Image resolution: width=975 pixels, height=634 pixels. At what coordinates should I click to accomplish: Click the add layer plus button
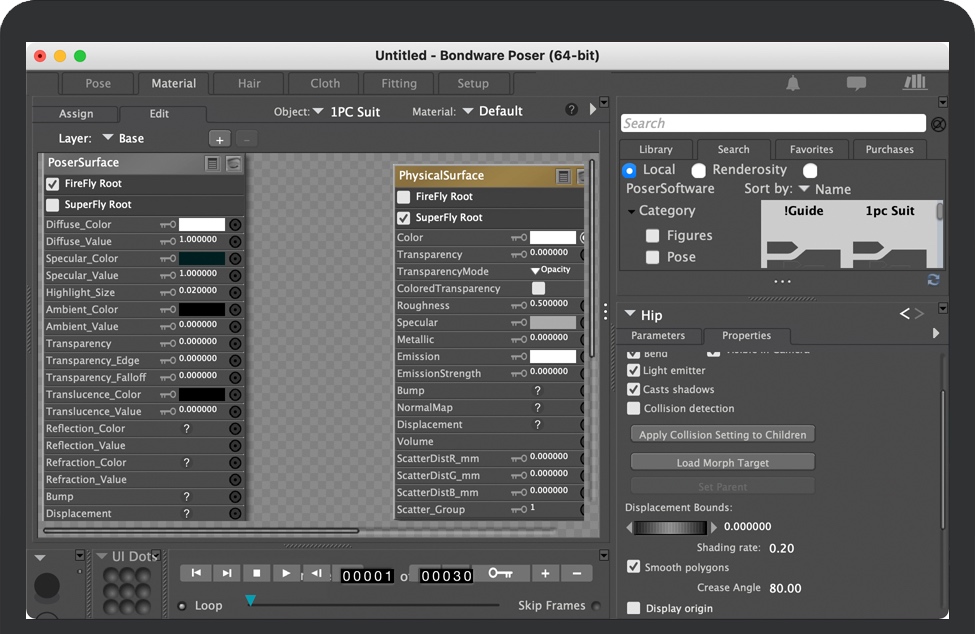220,139
